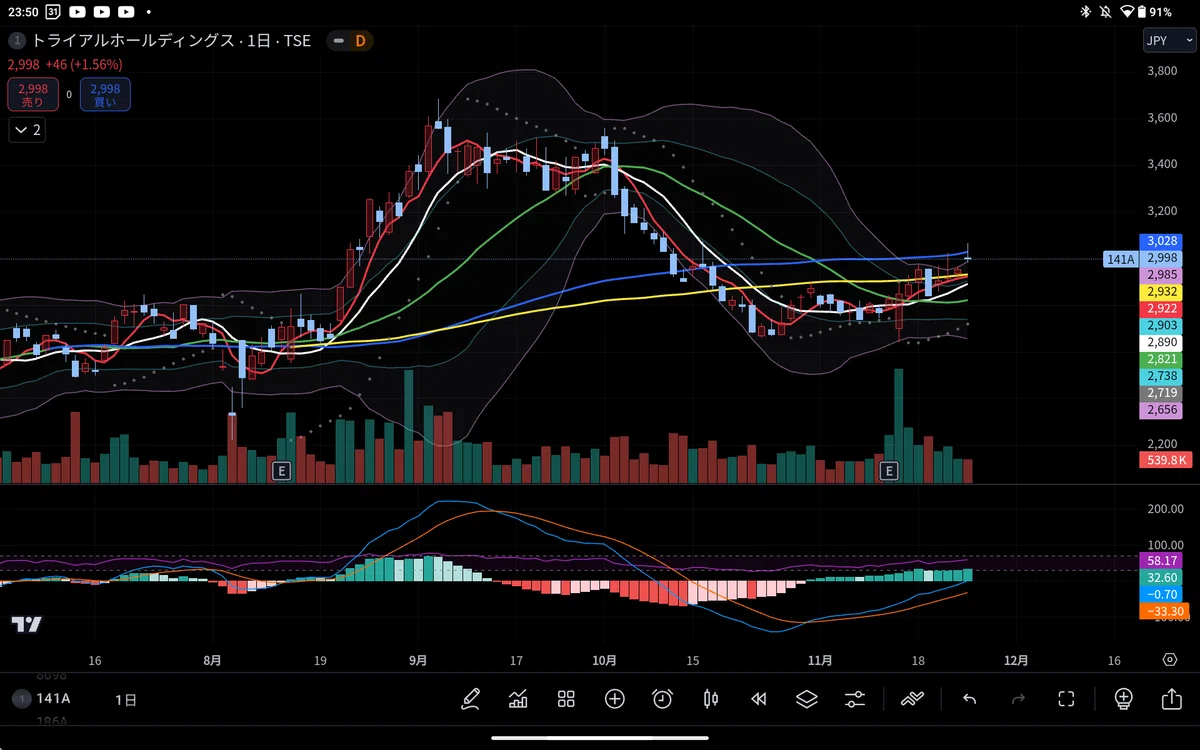Tap the earnings E marker near 8月
The image size is (1200, 750).
pyautogui.click(x=281, y=470)
